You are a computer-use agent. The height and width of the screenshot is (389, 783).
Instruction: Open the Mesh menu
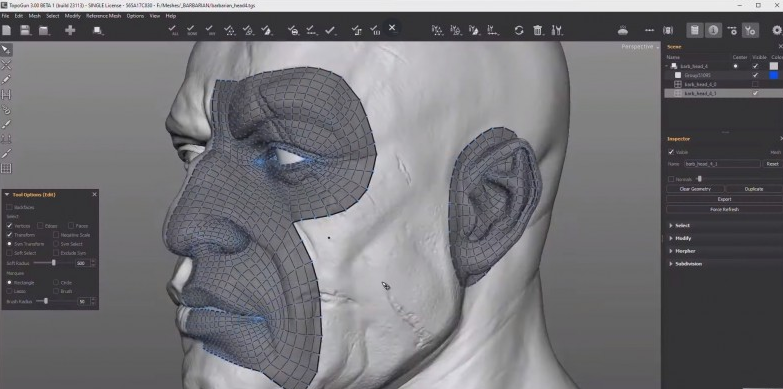point(34,16)
